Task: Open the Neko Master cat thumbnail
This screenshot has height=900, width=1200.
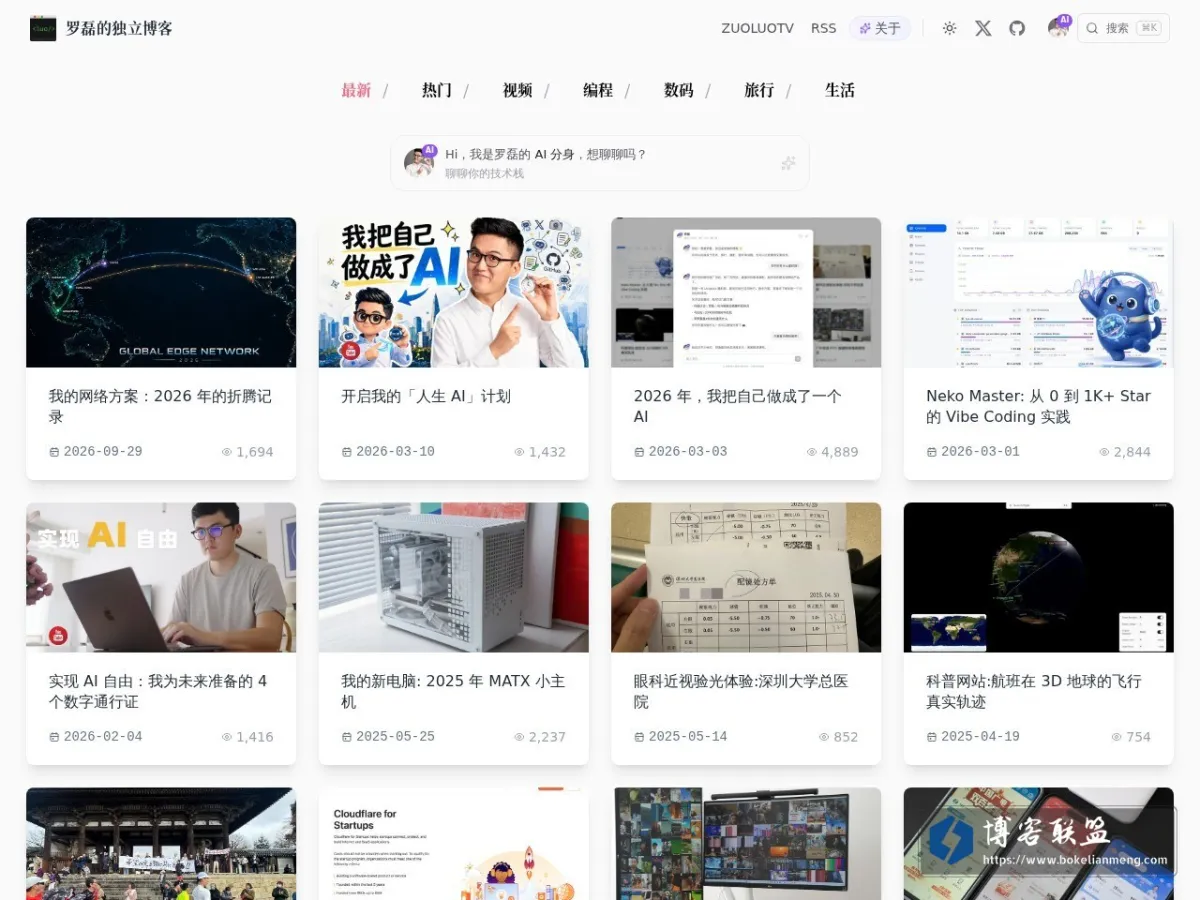Action: pyautogui.click(x=1039, y=292)
